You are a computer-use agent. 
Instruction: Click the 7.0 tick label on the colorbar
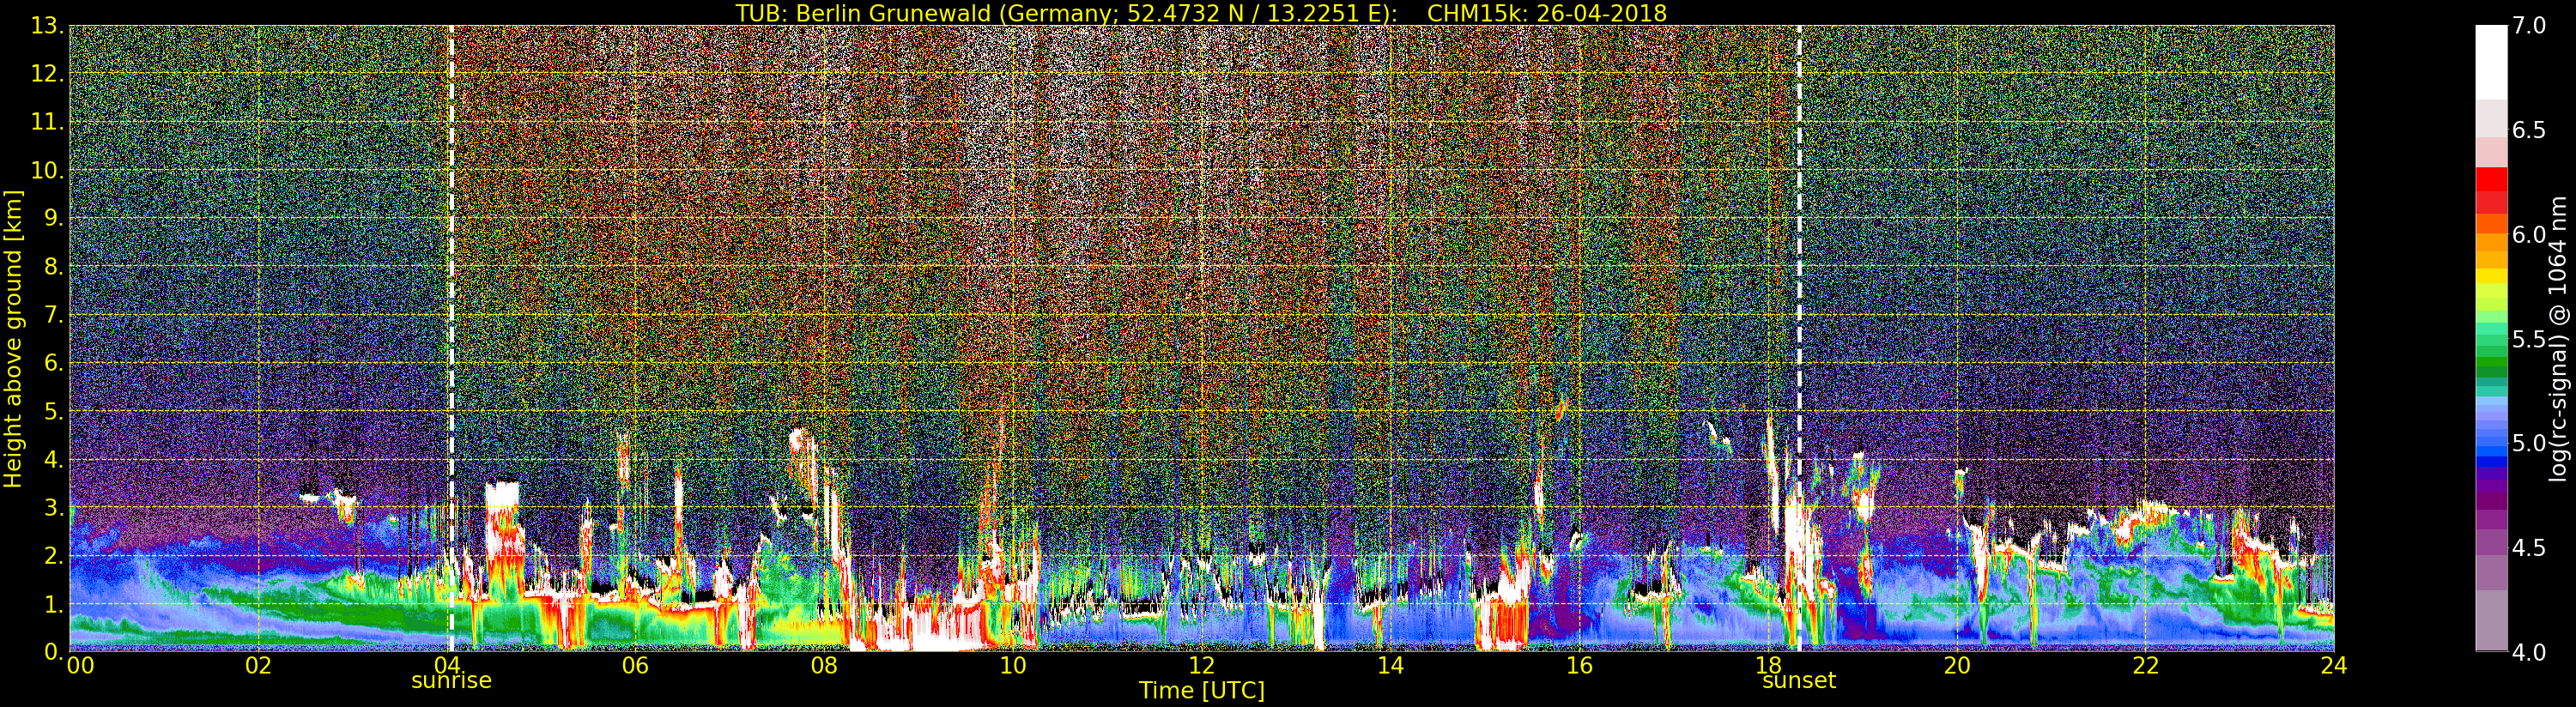tap(2529, 26)
